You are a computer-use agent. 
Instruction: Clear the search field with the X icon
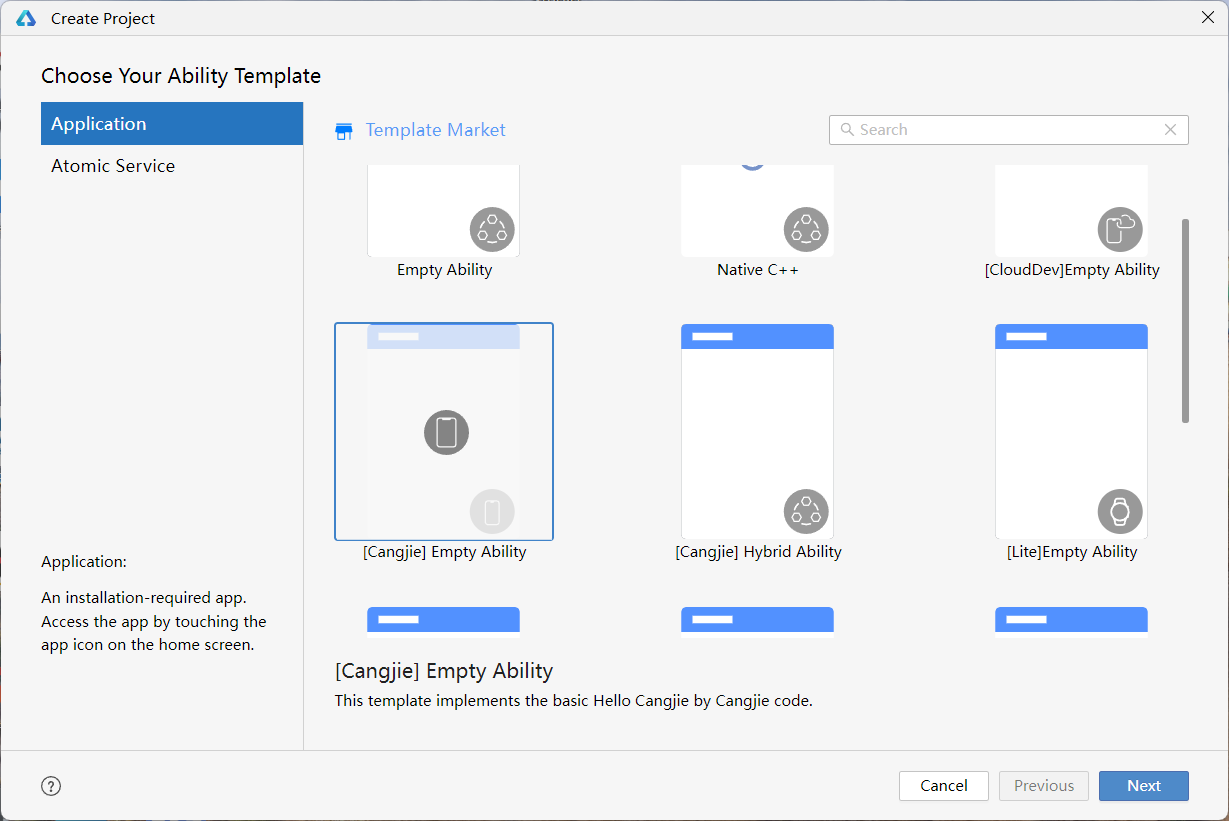pos(1171,130)
